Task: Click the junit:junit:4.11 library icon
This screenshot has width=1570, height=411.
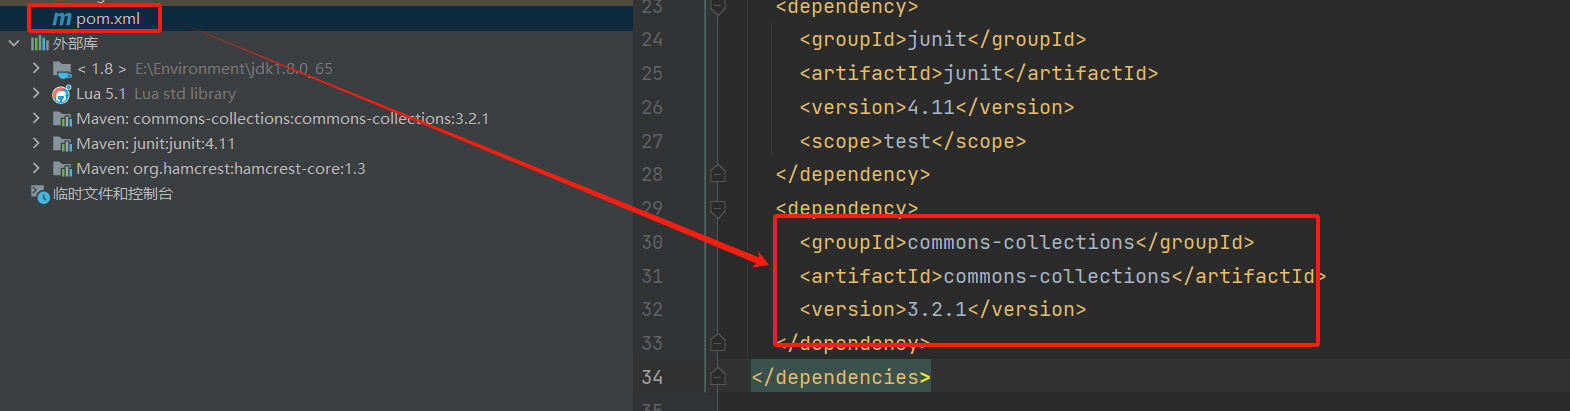Action: pyautogui.click(x=62, y=144)
